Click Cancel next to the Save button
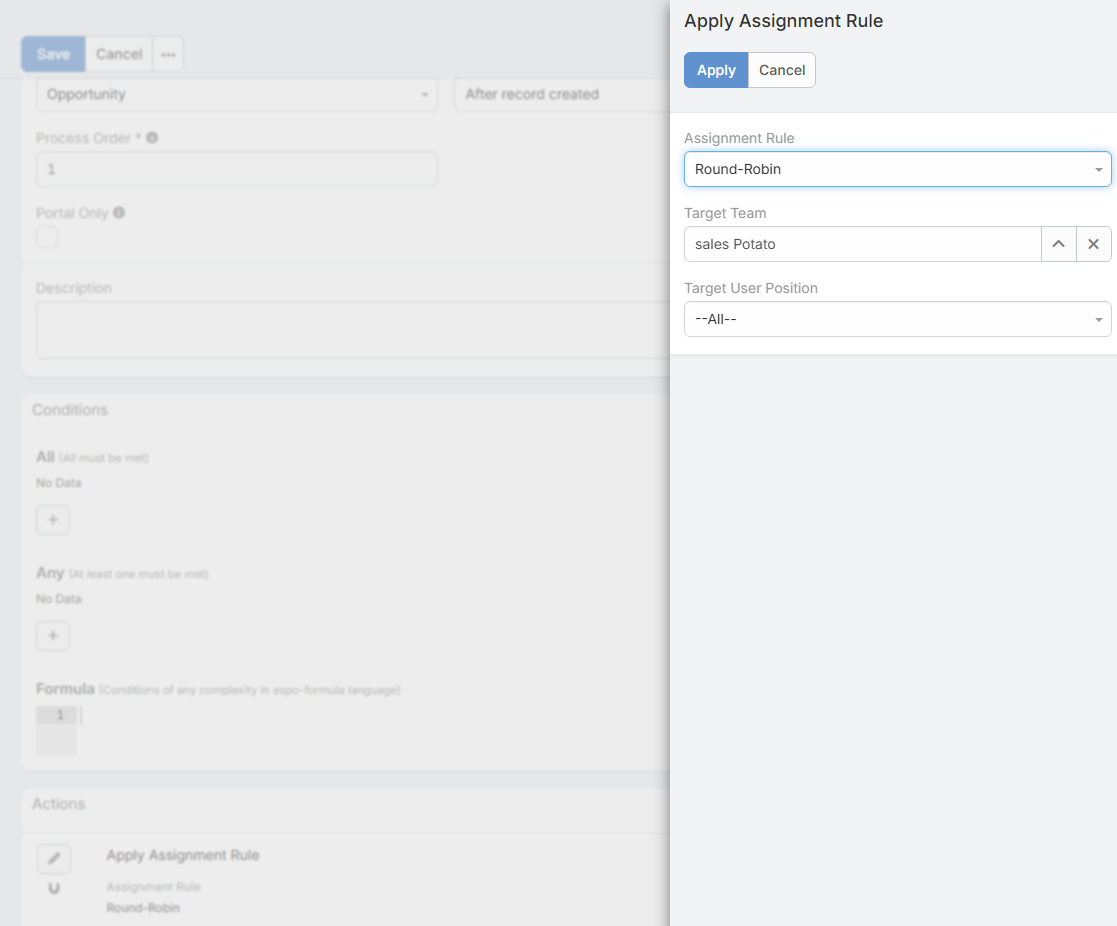1117x926 pixels. tap(119, 54)
